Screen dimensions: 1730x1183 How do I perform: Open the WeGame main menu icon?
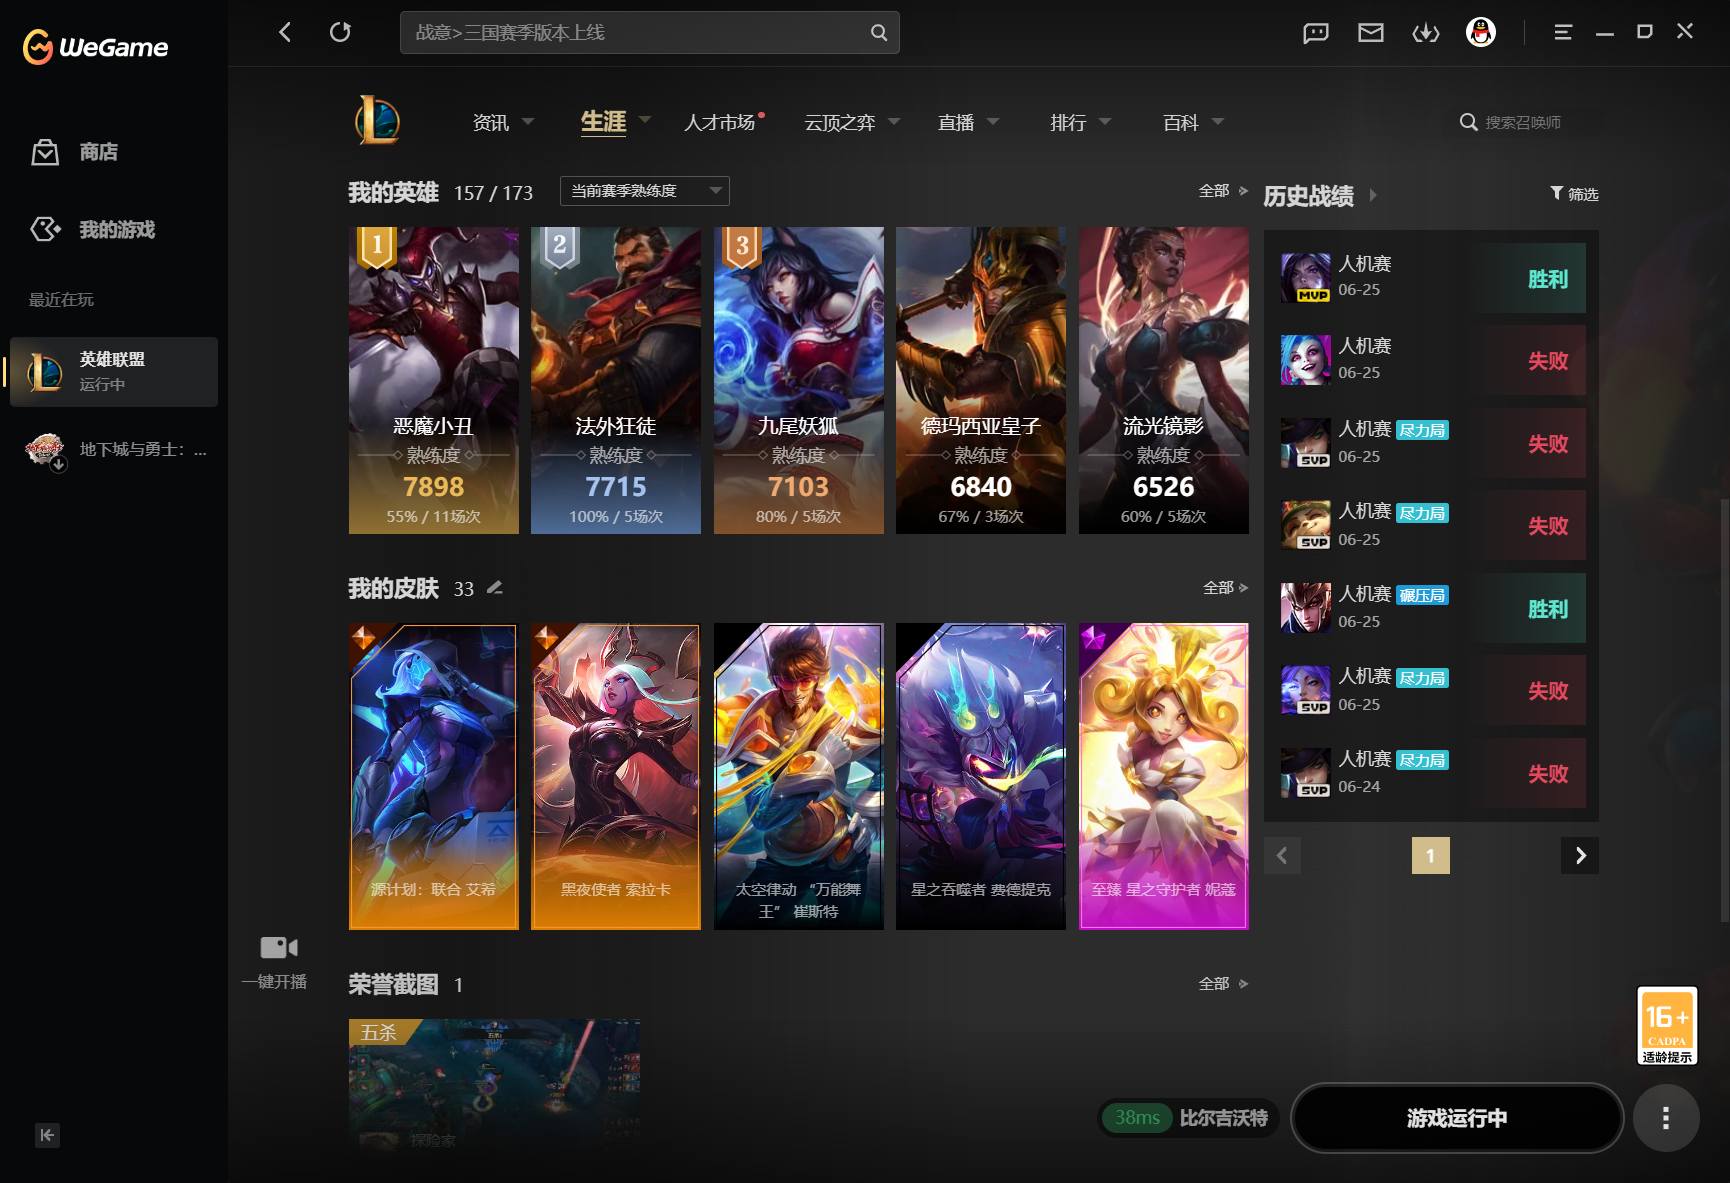click(1563, 32)
